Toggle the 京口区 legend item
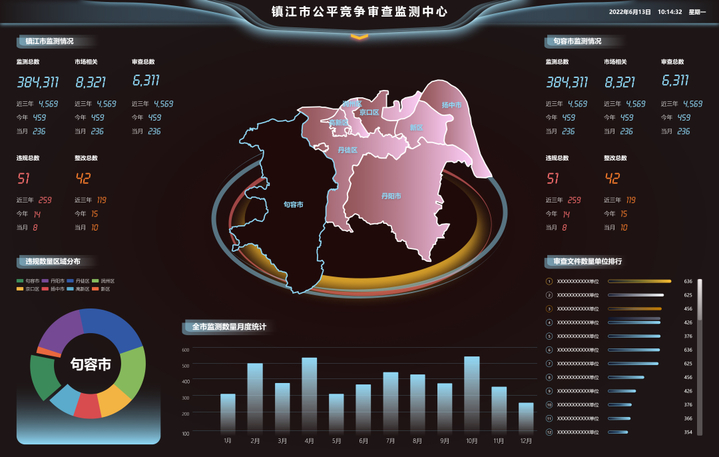 tap(29, 288)
